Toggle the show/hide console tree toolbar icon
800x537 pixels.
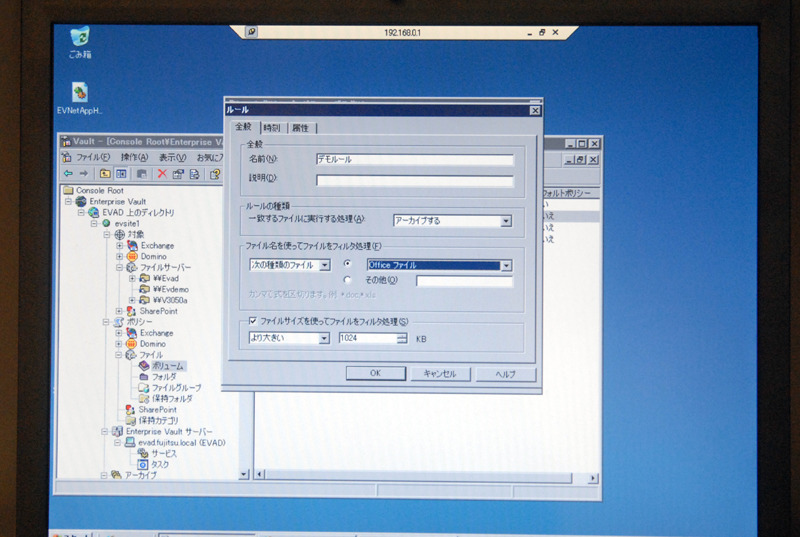(x=121, y=174)
